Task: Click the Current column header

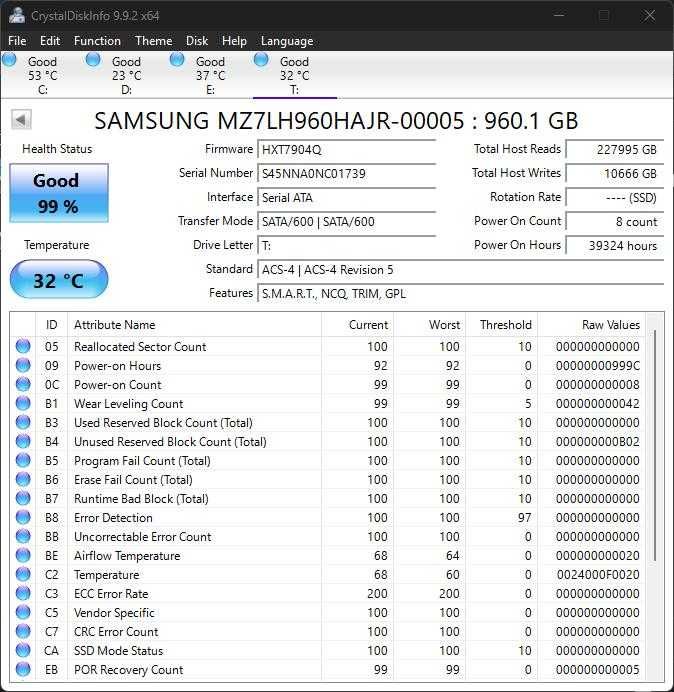Action: pos(358,325)
